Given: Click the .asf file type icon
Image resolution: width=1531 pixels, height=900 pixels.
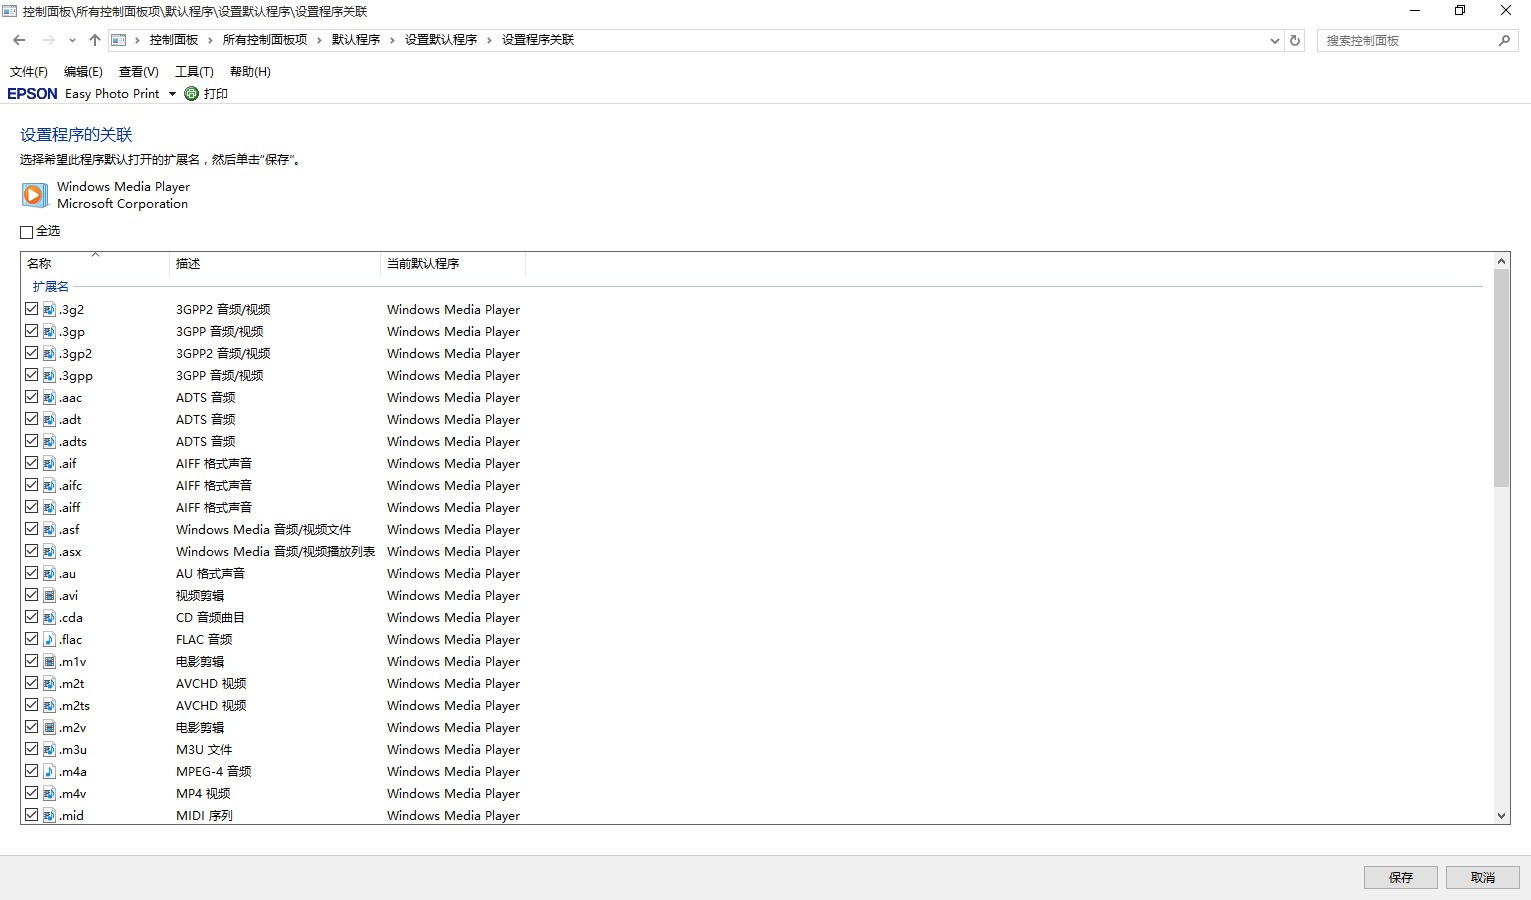Looking at the screenshot, I should coord(49,529).
